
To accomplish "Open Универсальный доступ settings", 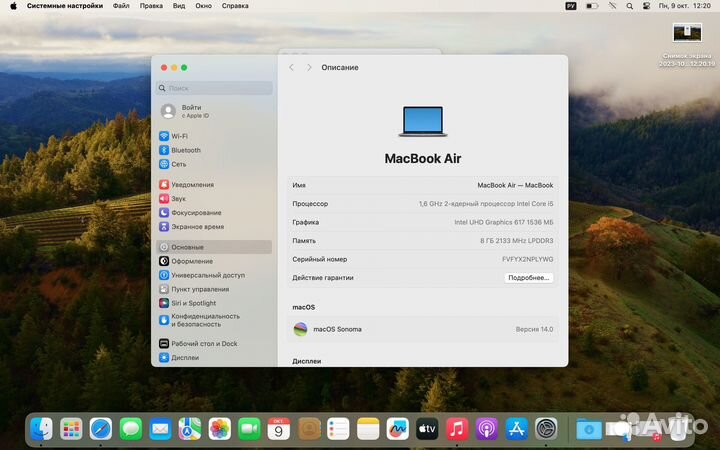I will point(202,275).
